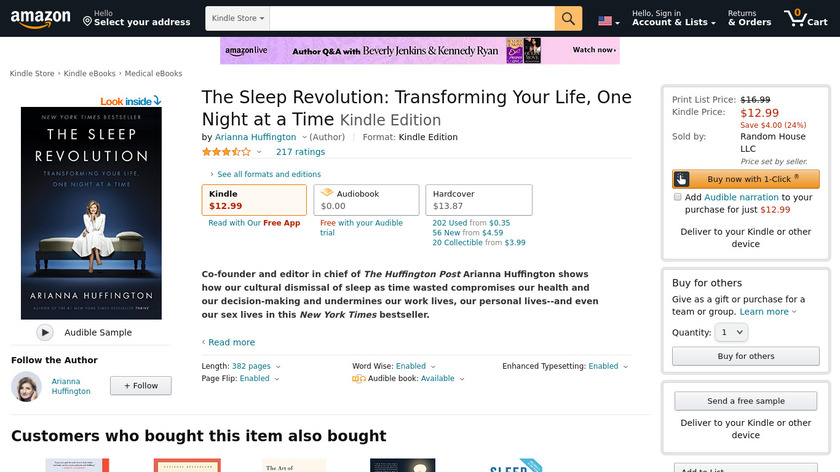The width and height of the screenshot is (840, 472).
Task: Click Arianna Huffington's author photo
Action: point(26,386)
